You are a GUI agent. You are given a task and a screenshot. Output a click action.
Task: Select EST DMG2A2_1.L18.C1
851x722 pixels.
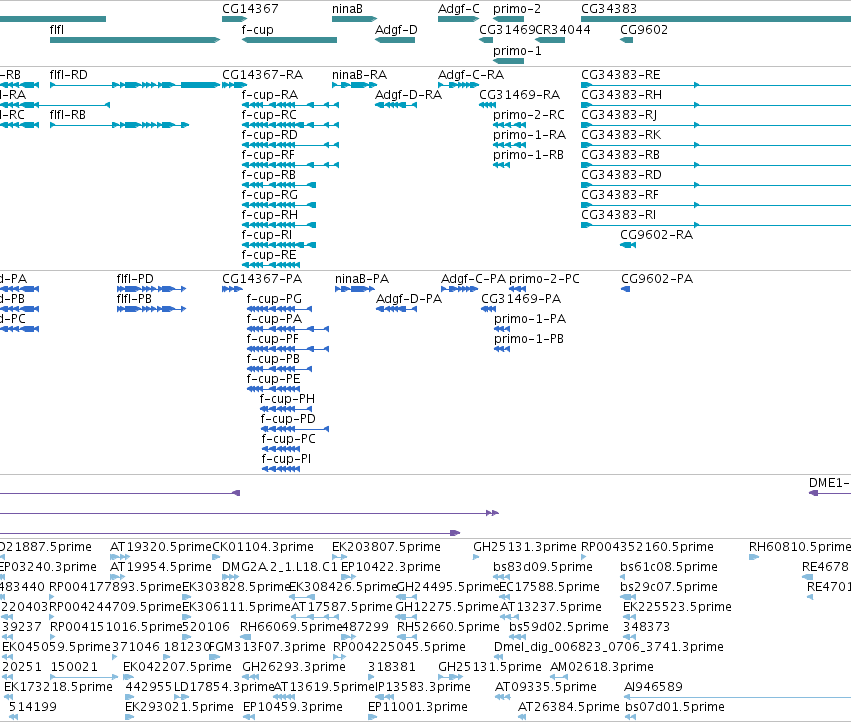280,567
